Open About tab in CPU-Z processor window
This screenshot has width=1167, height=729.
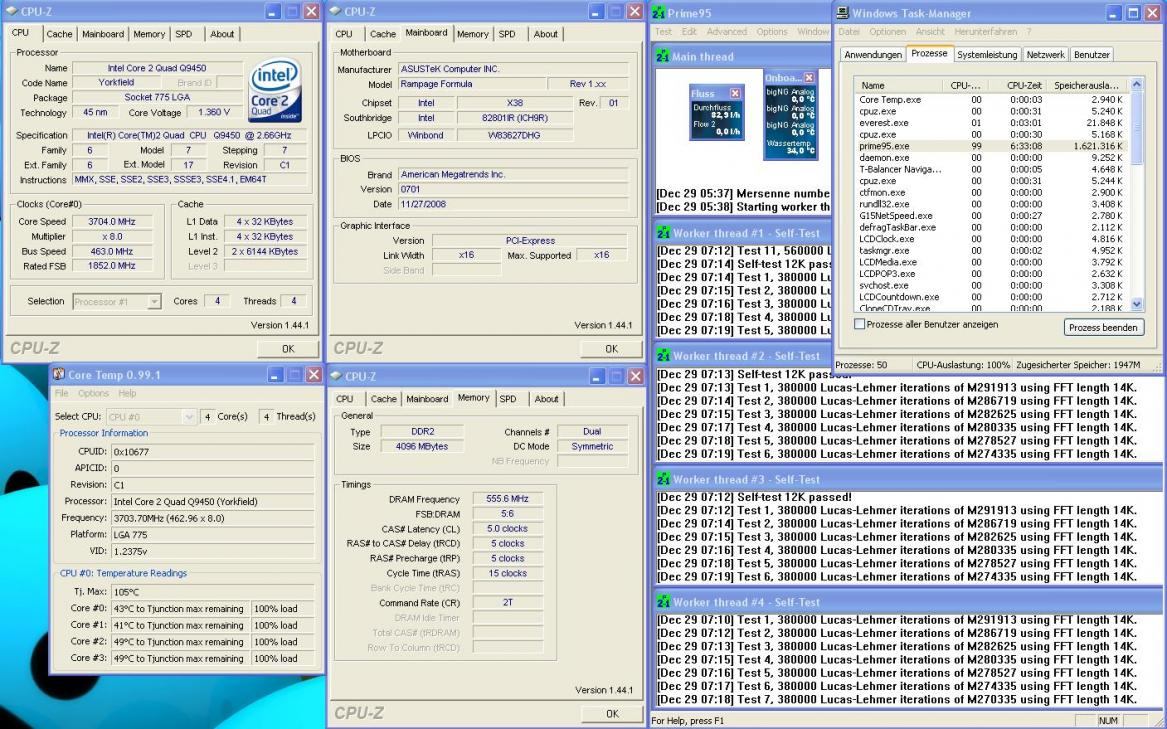point(222,34)
